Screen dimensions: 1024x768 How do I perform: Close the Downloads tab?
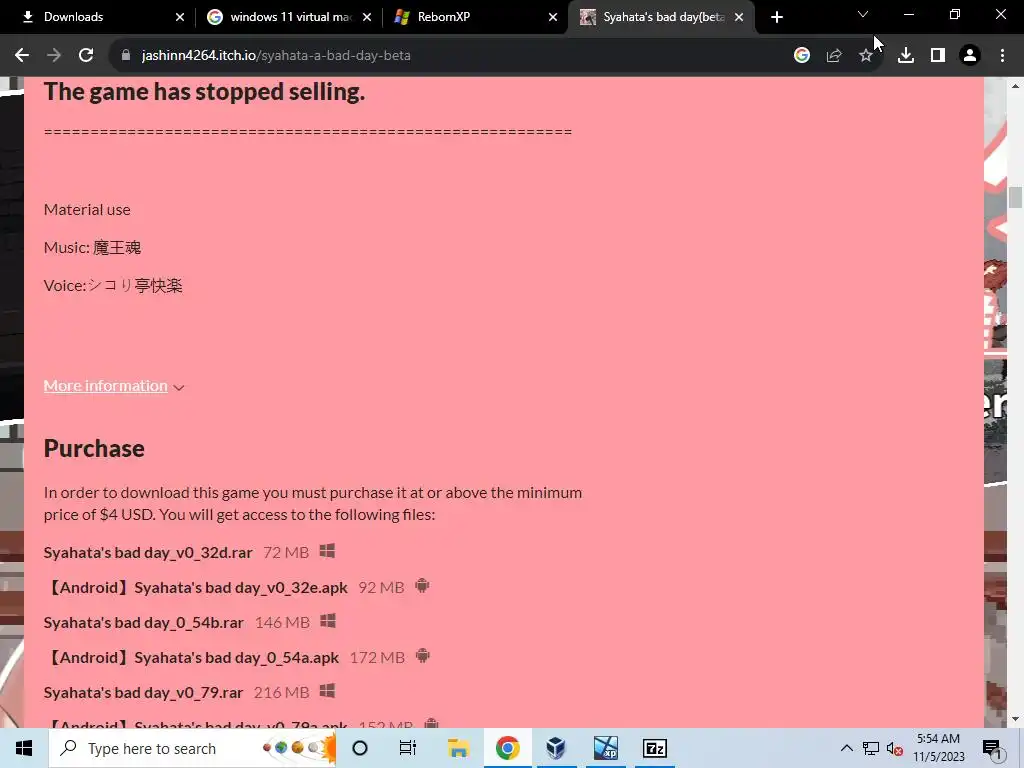[x=180, y=17]
